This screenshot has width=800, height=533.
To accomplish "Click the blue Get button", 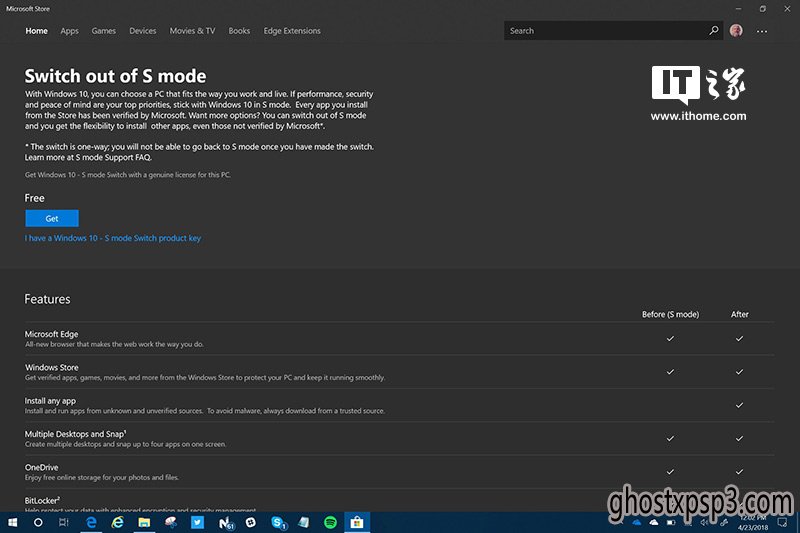I will (52, 218).
